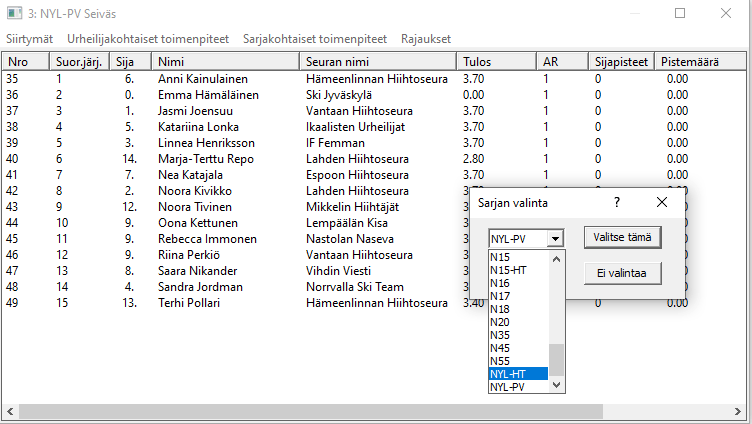Click the Ei valintaa button

(622, 273)
